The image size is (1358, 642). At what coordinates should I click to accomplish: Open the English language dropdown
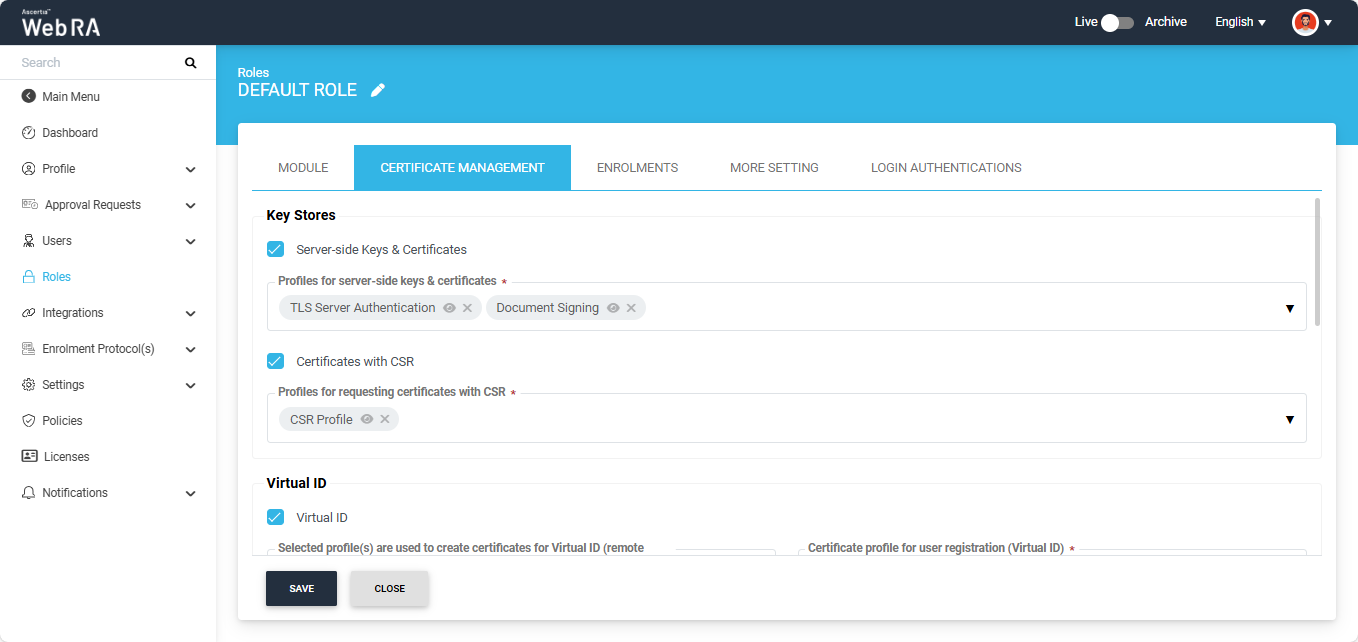pos(1240,22)
